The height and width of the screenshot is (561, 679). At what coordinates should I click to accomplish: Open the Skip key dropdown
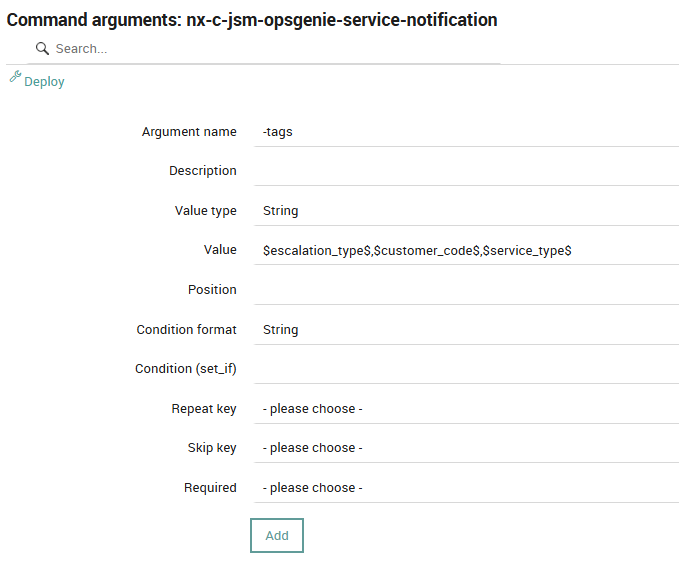[465, 448]
